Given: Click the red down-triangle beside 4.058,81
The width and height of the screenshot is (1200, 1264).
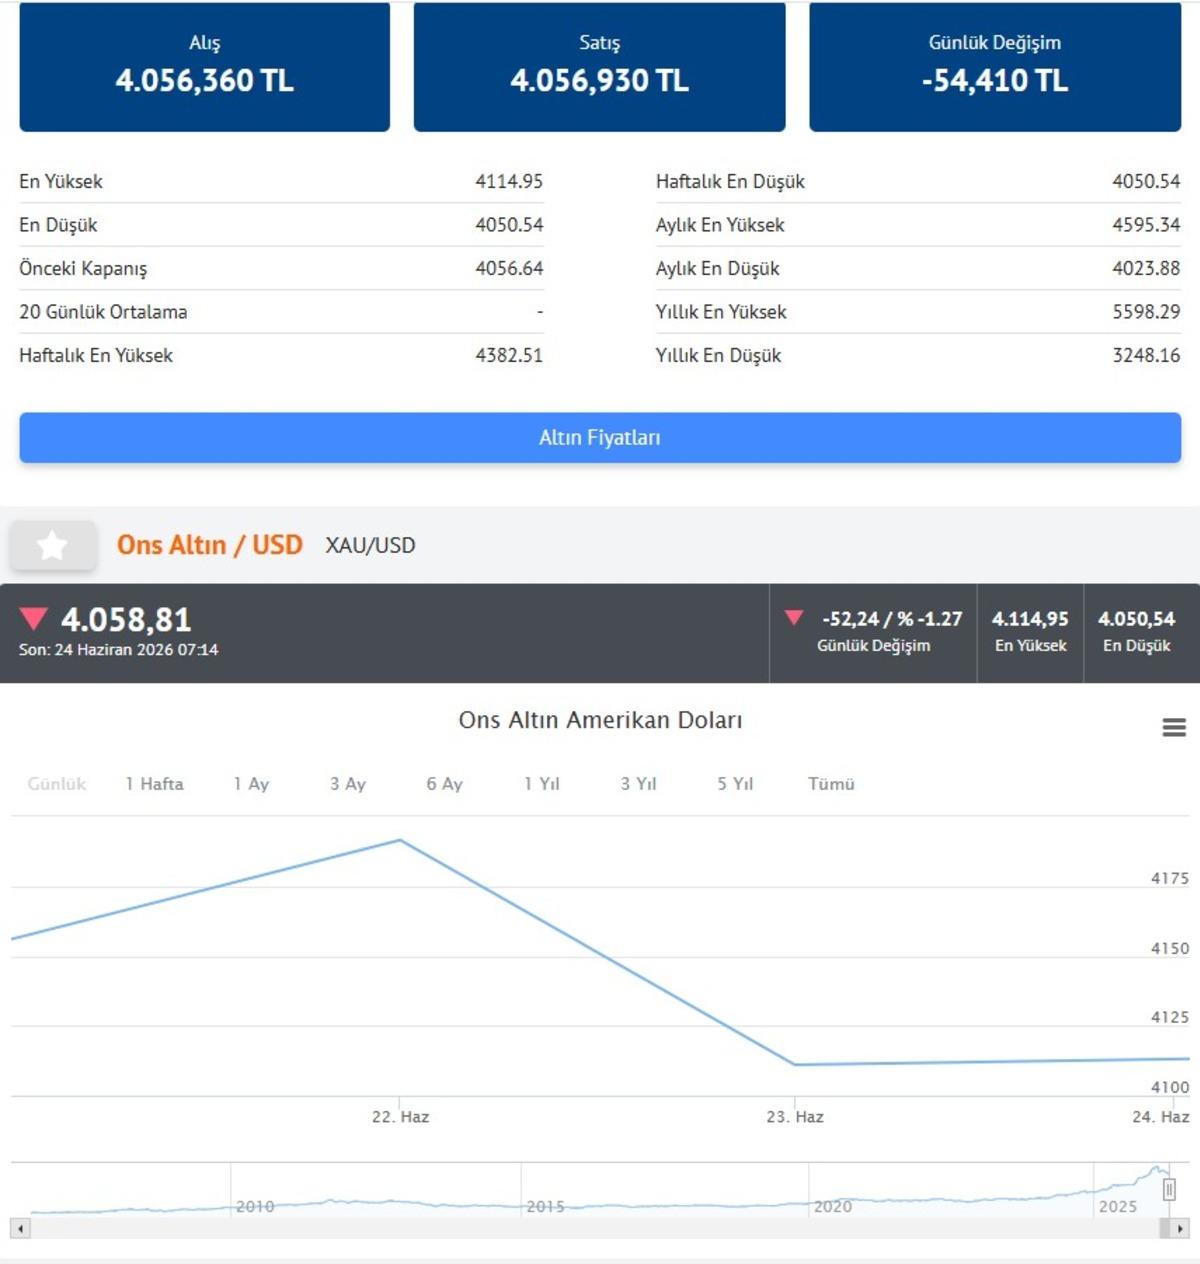Looking at the screenshot, I should [34, 618].
